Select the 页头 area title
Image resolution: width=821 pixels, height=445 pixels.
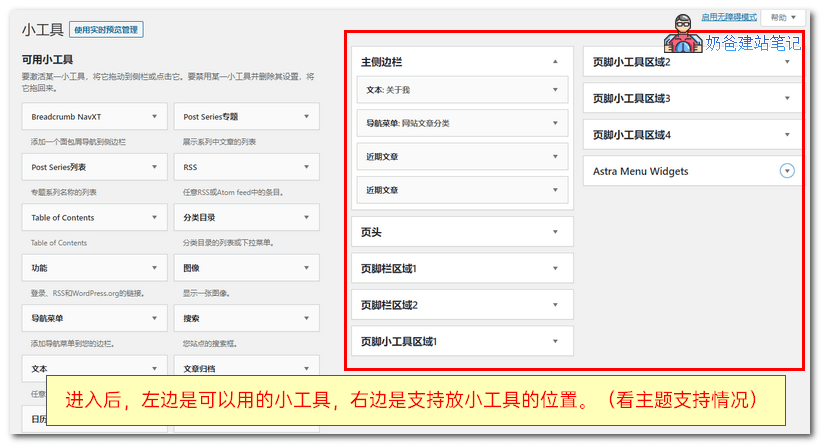pos(371,232)
